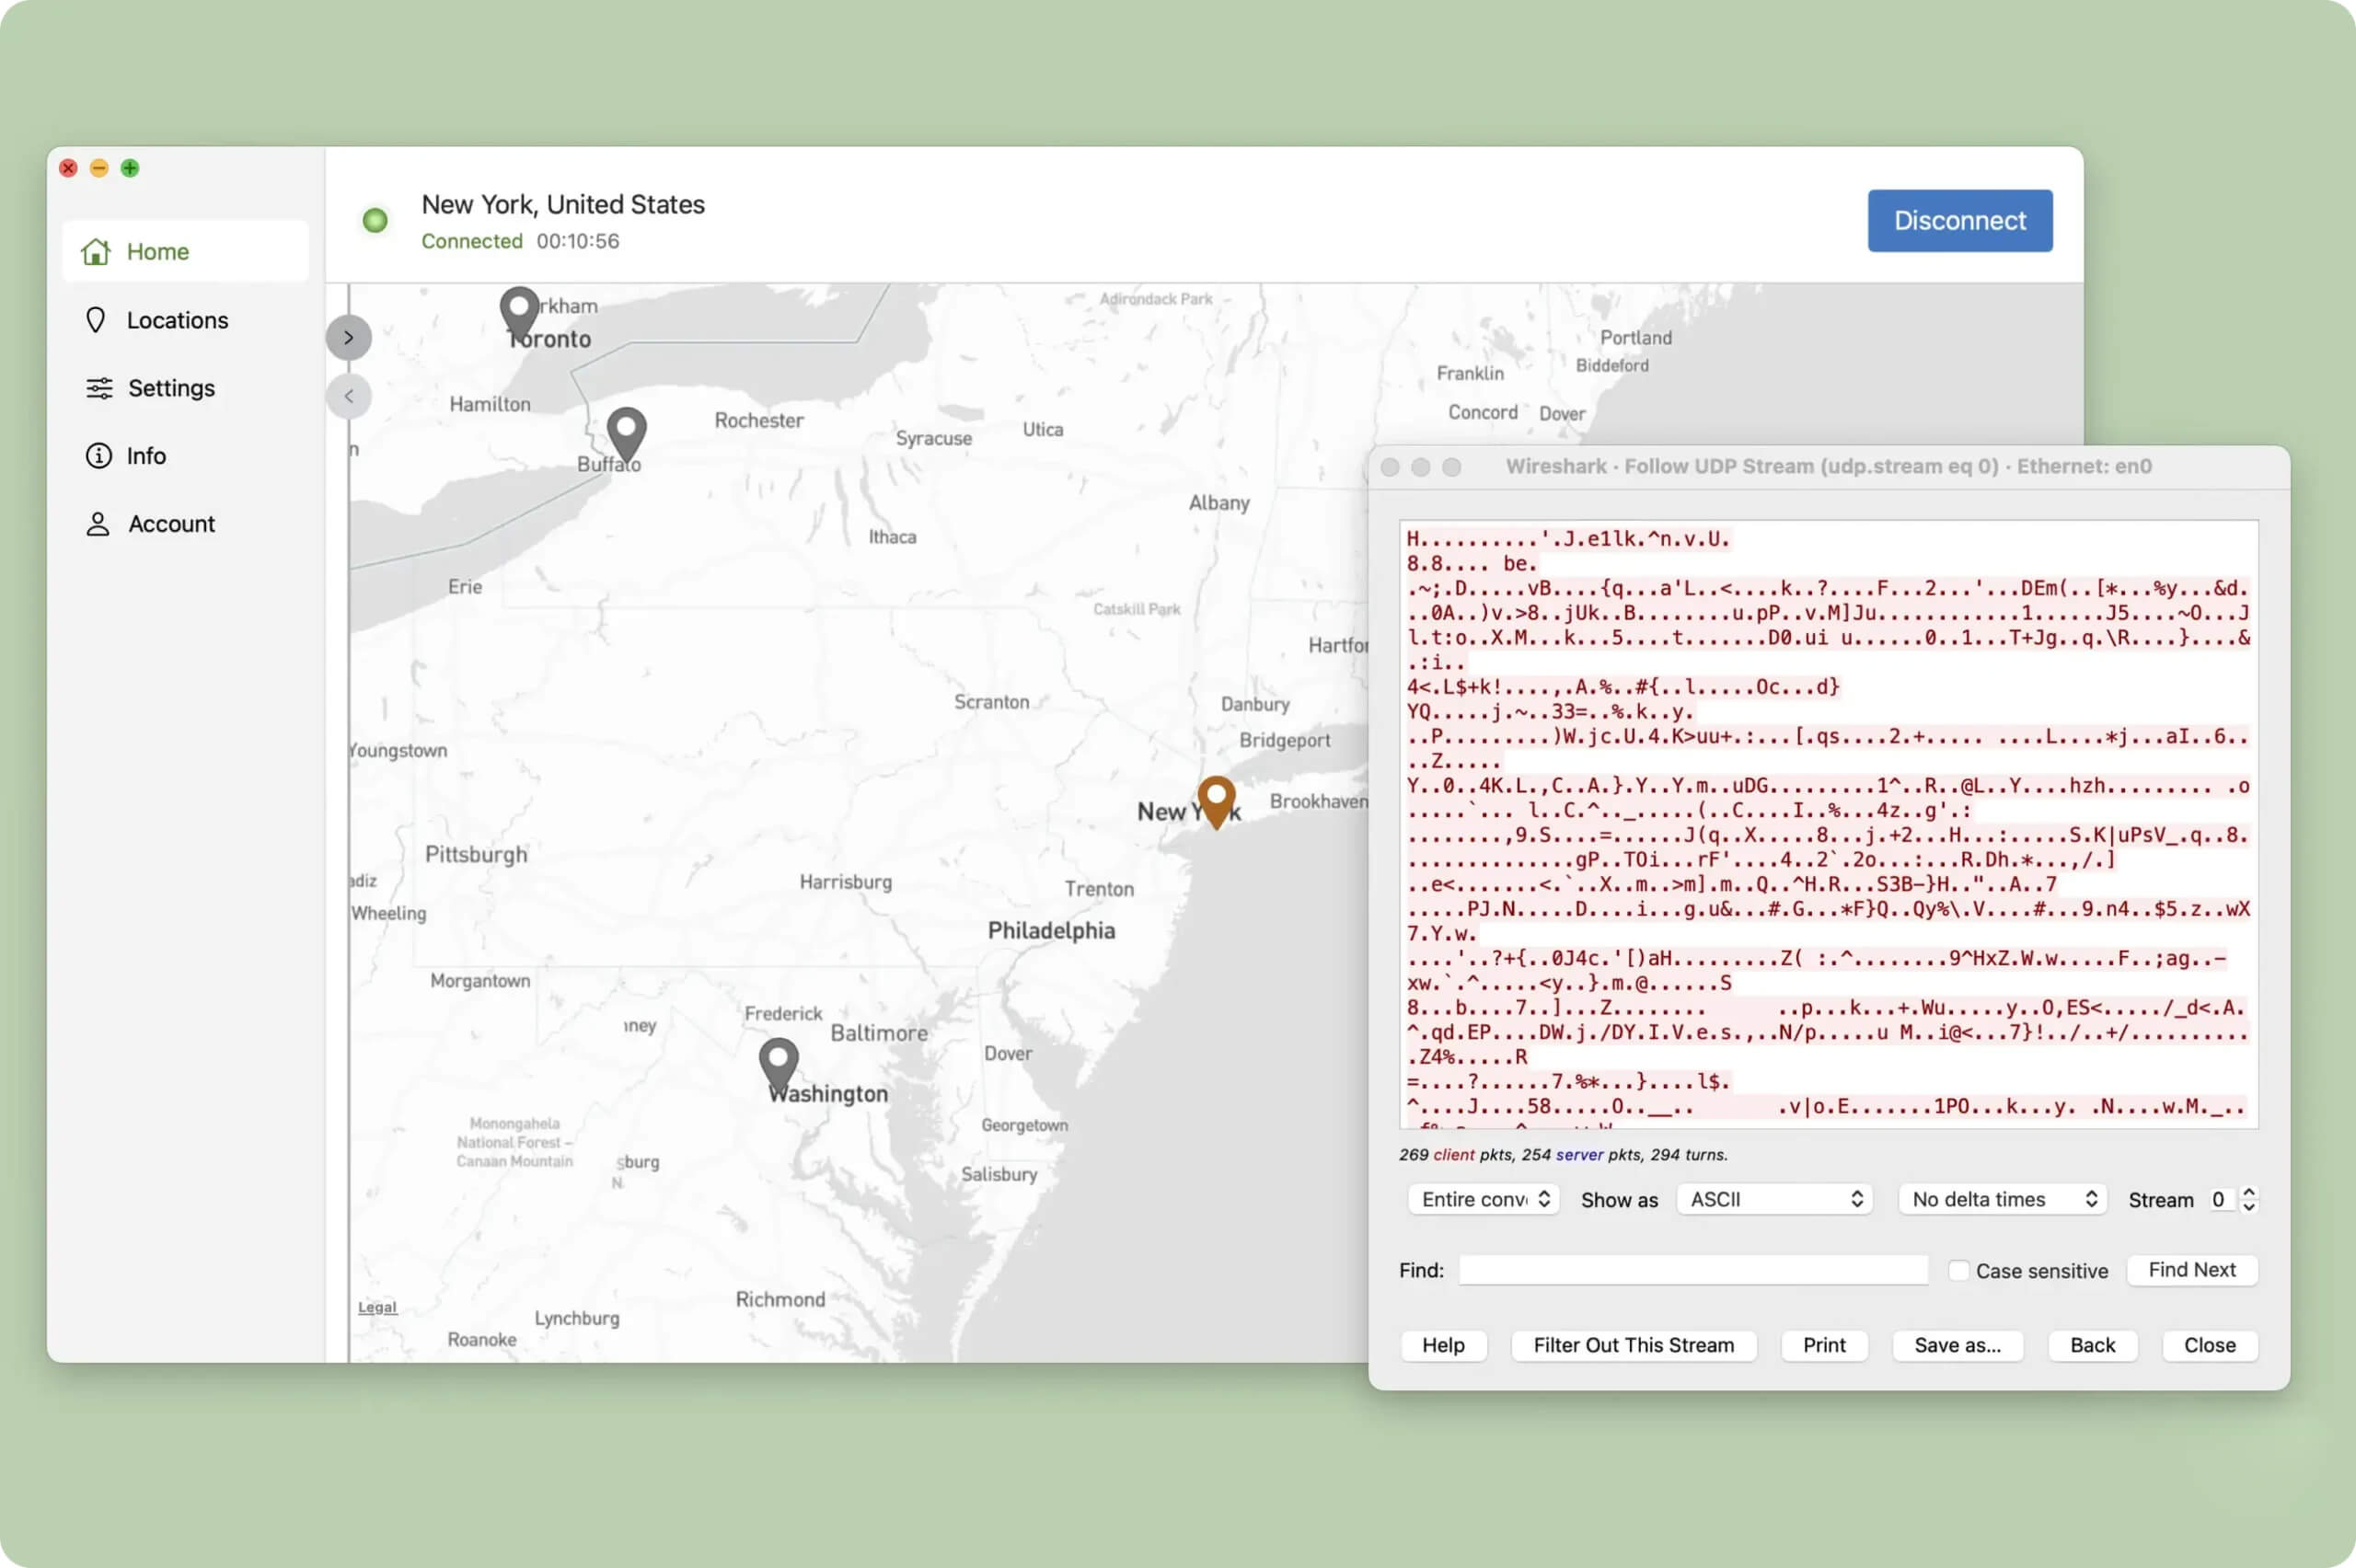Enable the Case sensitive checkbox
Viewport: 2356px width, 1568px height.
click(1958, 1270)
